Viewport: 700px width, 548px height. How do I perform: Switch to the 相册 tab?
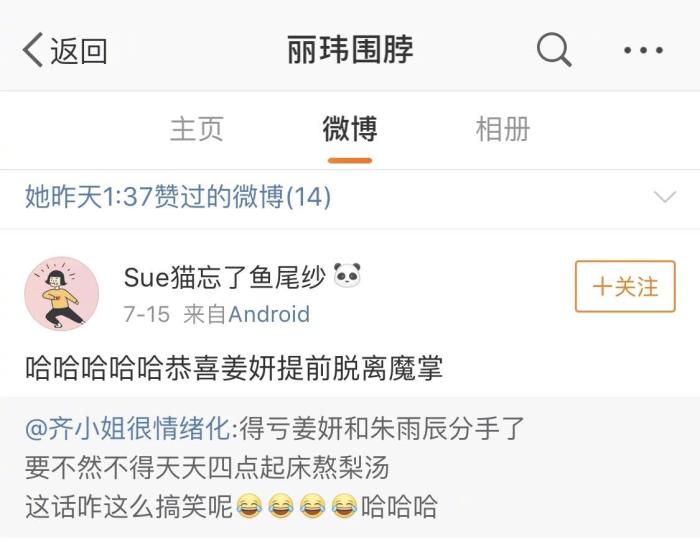pos(503,129)
